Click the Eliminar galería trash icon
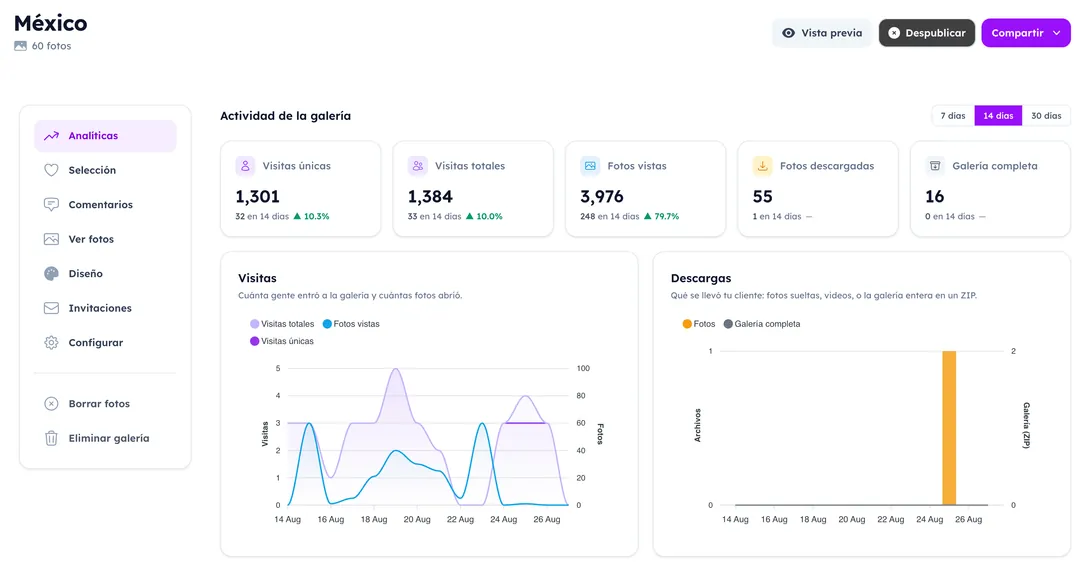This screenshot has height=568, width=1085. pyautogui.click(x=51, y=439)
